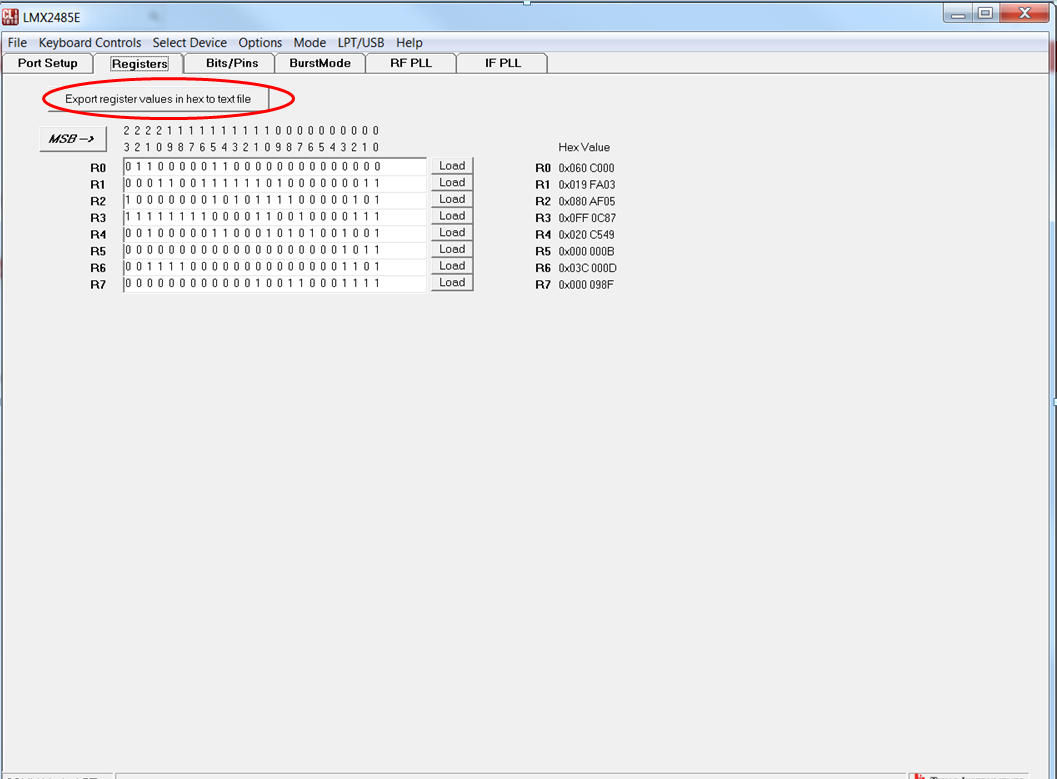Click hex value 0x03C 000D
Image resolution: width=1057 pixels, height=779 pixels.
588,268
